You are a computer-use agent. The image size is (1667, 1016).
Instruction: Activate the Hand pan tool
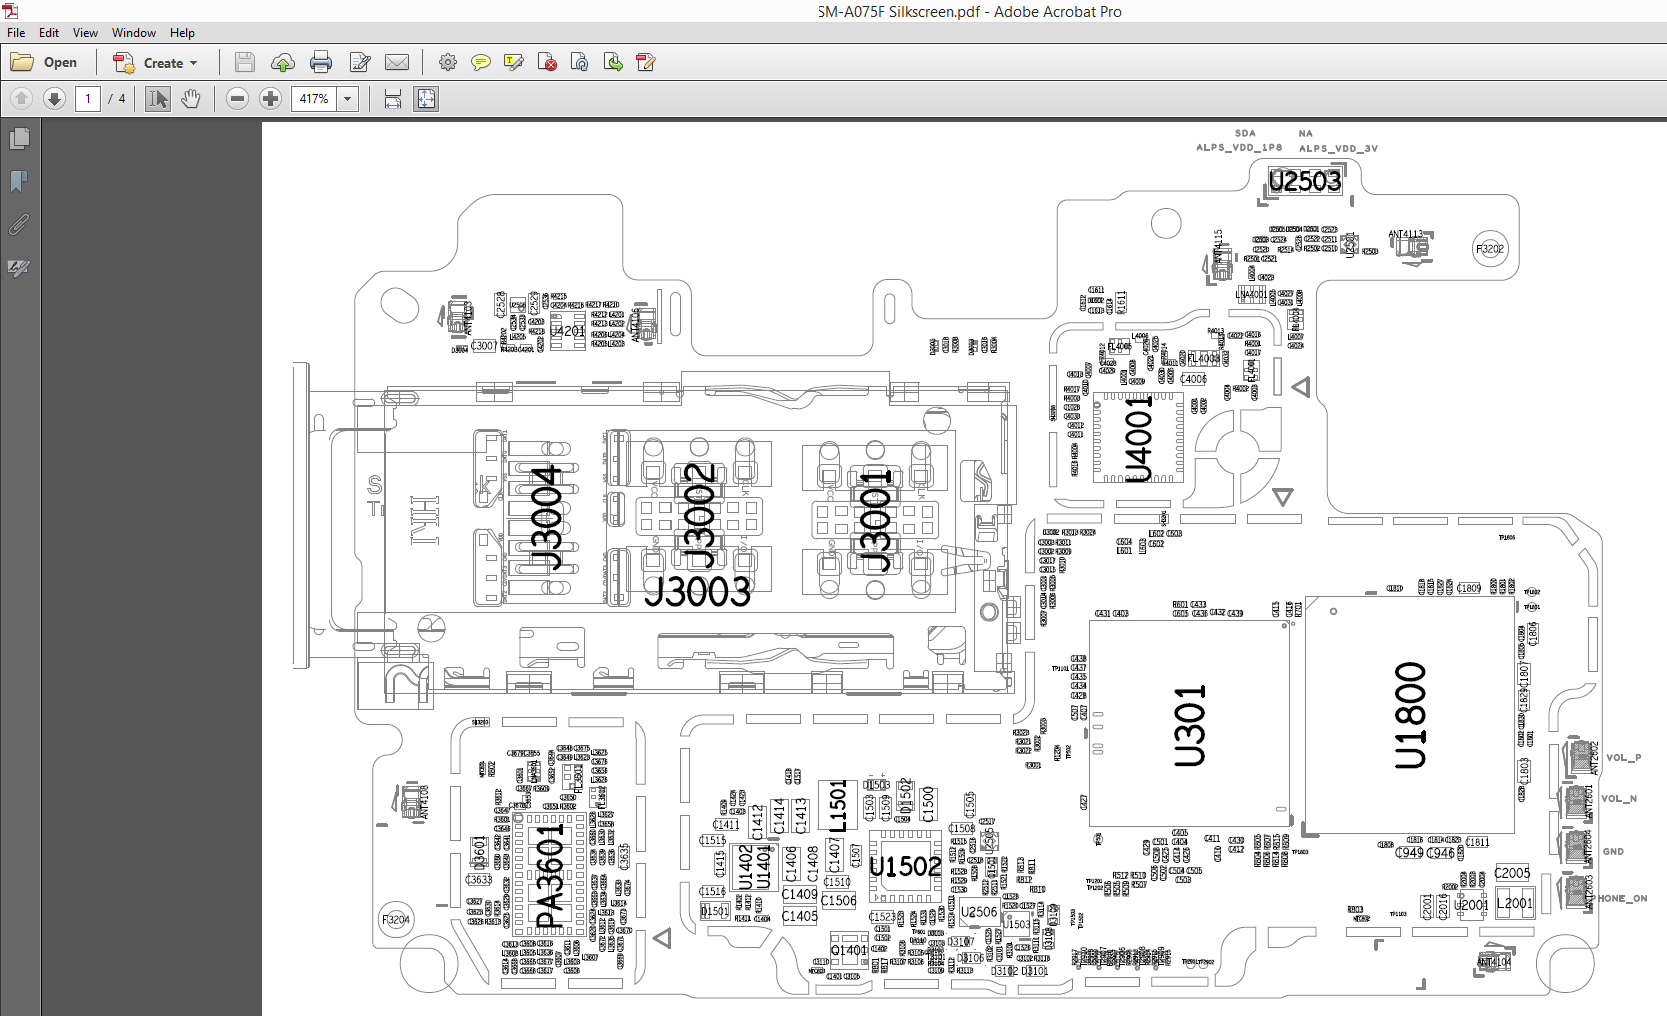191,99
